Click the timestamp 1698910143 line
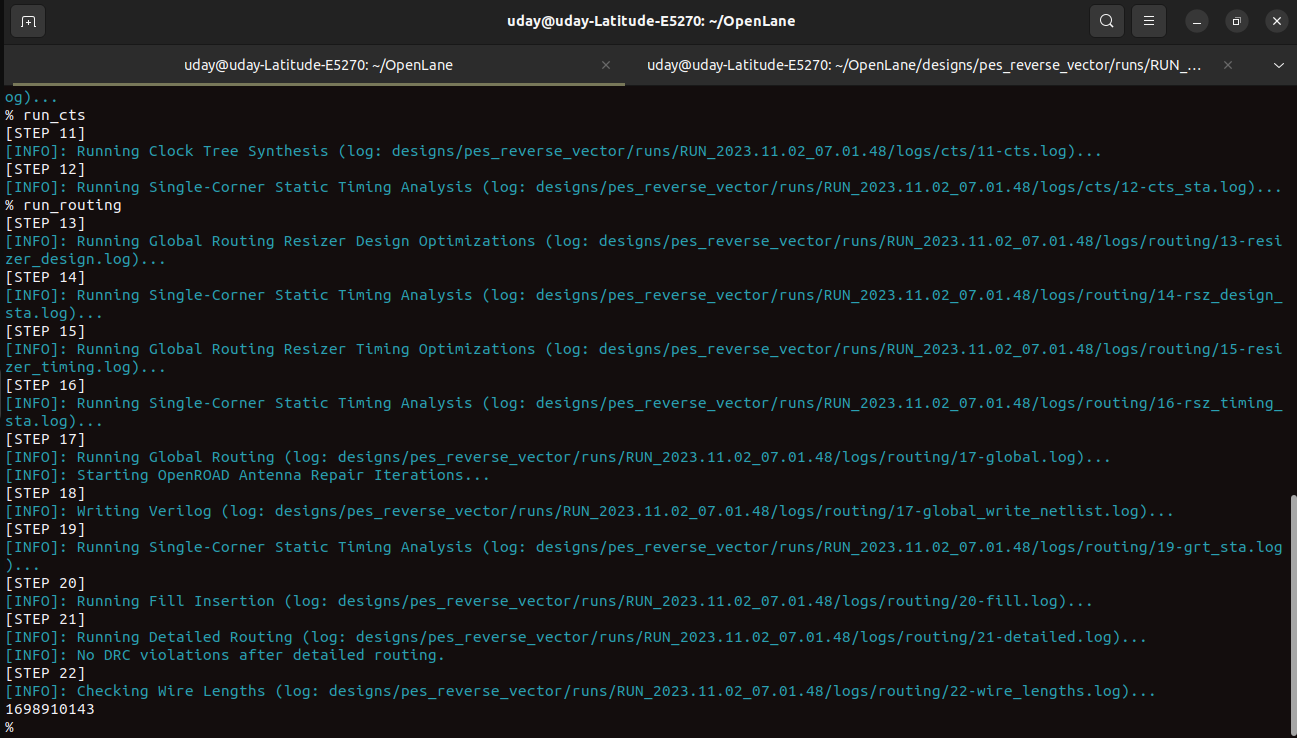1297x738 pixels. pos(51,708)
